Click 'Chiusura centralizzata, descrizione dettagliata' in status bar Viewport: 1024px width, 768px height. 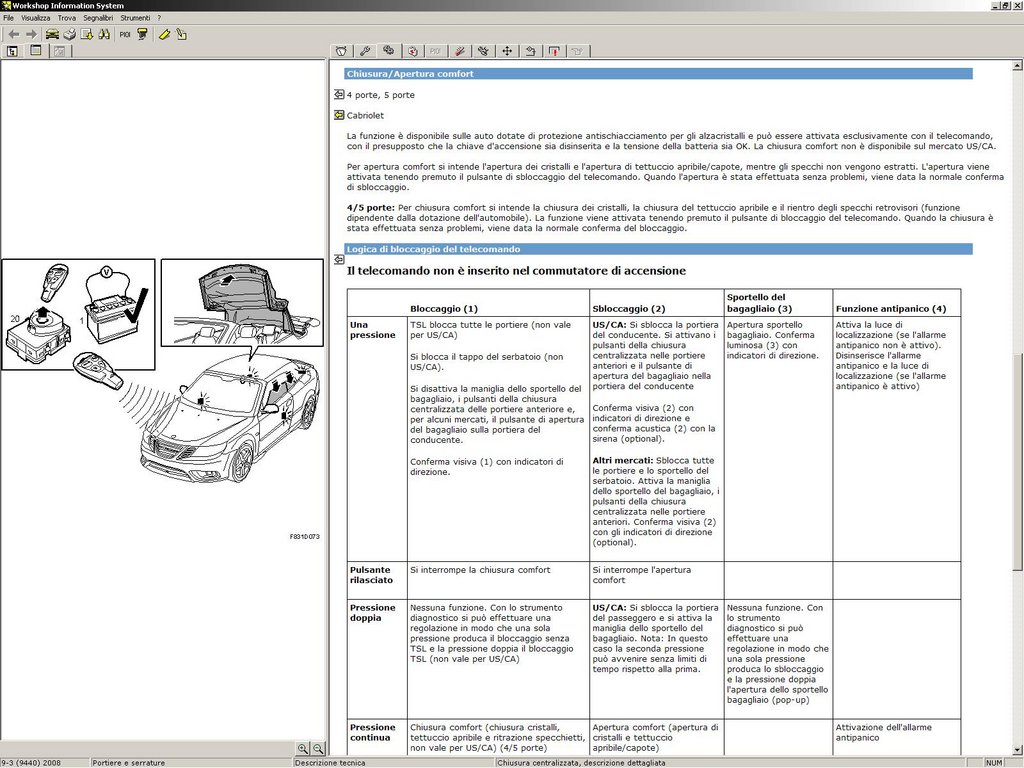[581, 763]
